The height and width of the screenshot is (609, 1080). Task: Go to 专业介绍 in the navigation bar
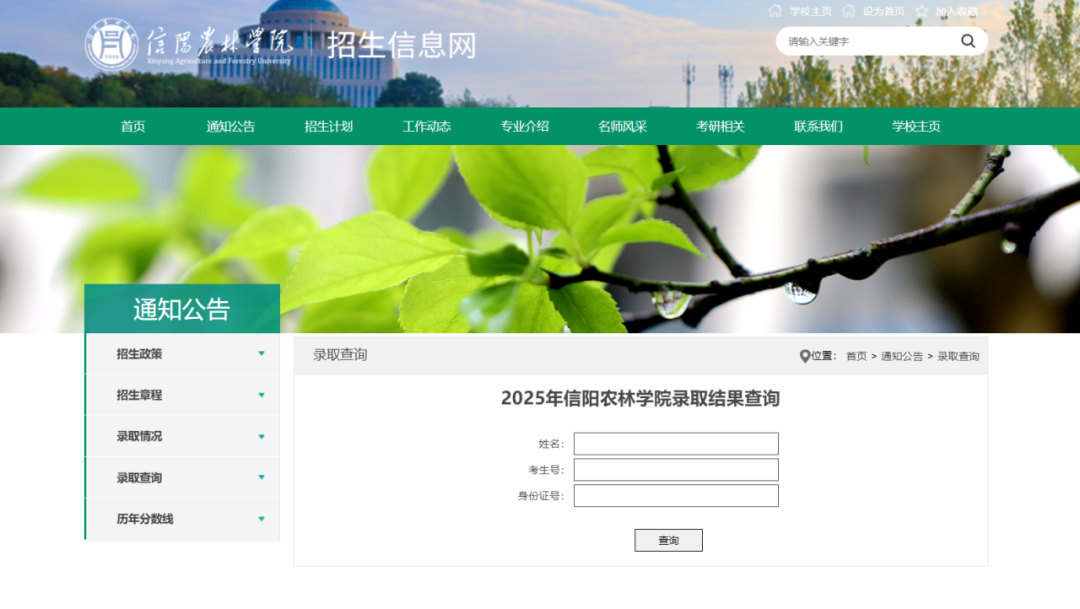[524, 127]
